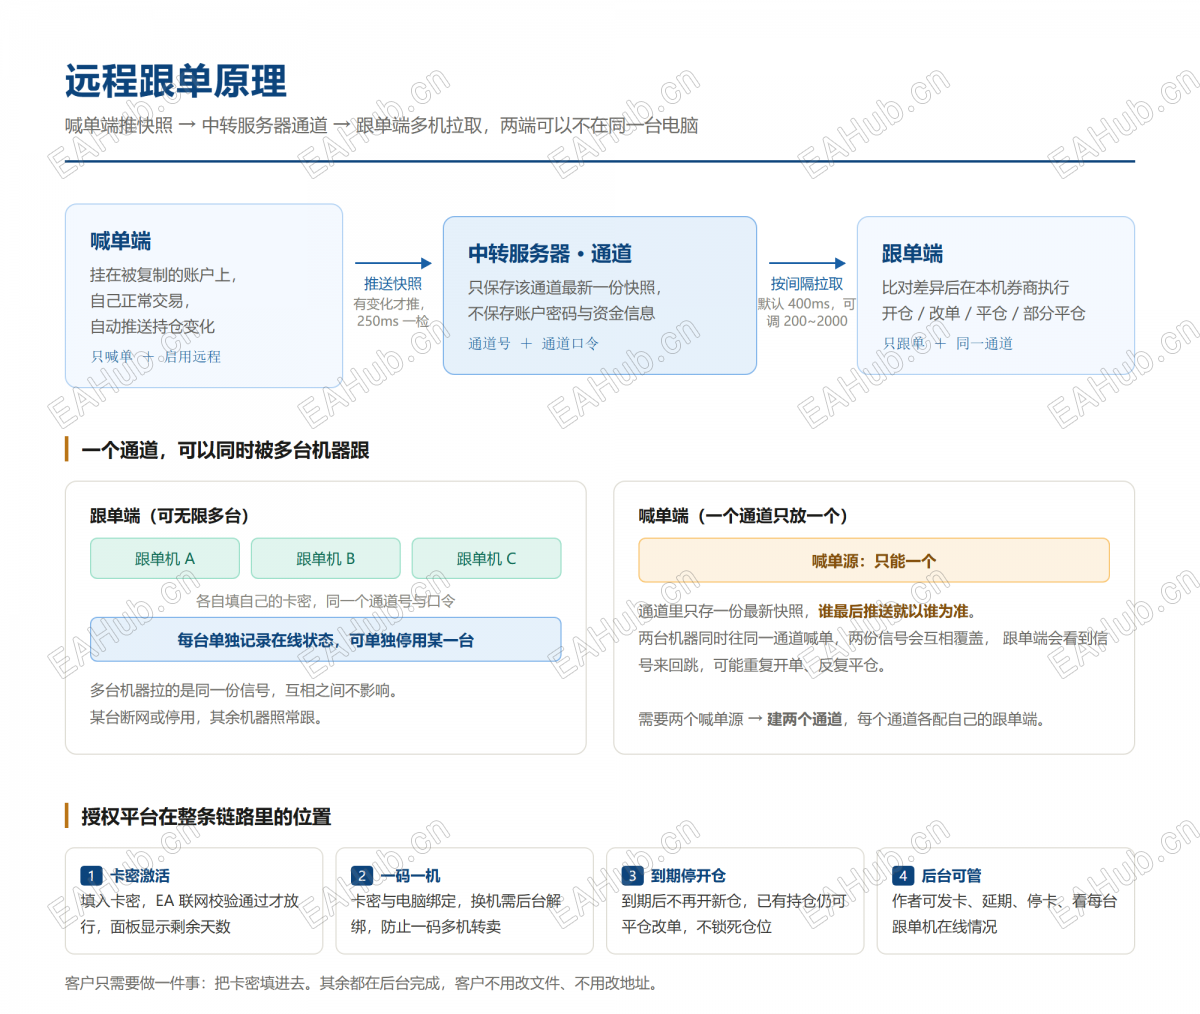
Task: Click the text 默认 400ms, 可调 200~2000
Action: (x=807, y=312)
